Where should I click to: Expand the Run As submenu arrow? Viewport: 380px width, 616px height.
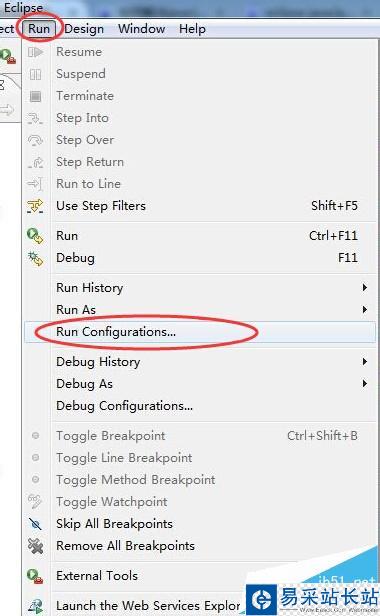coord(365,310)
